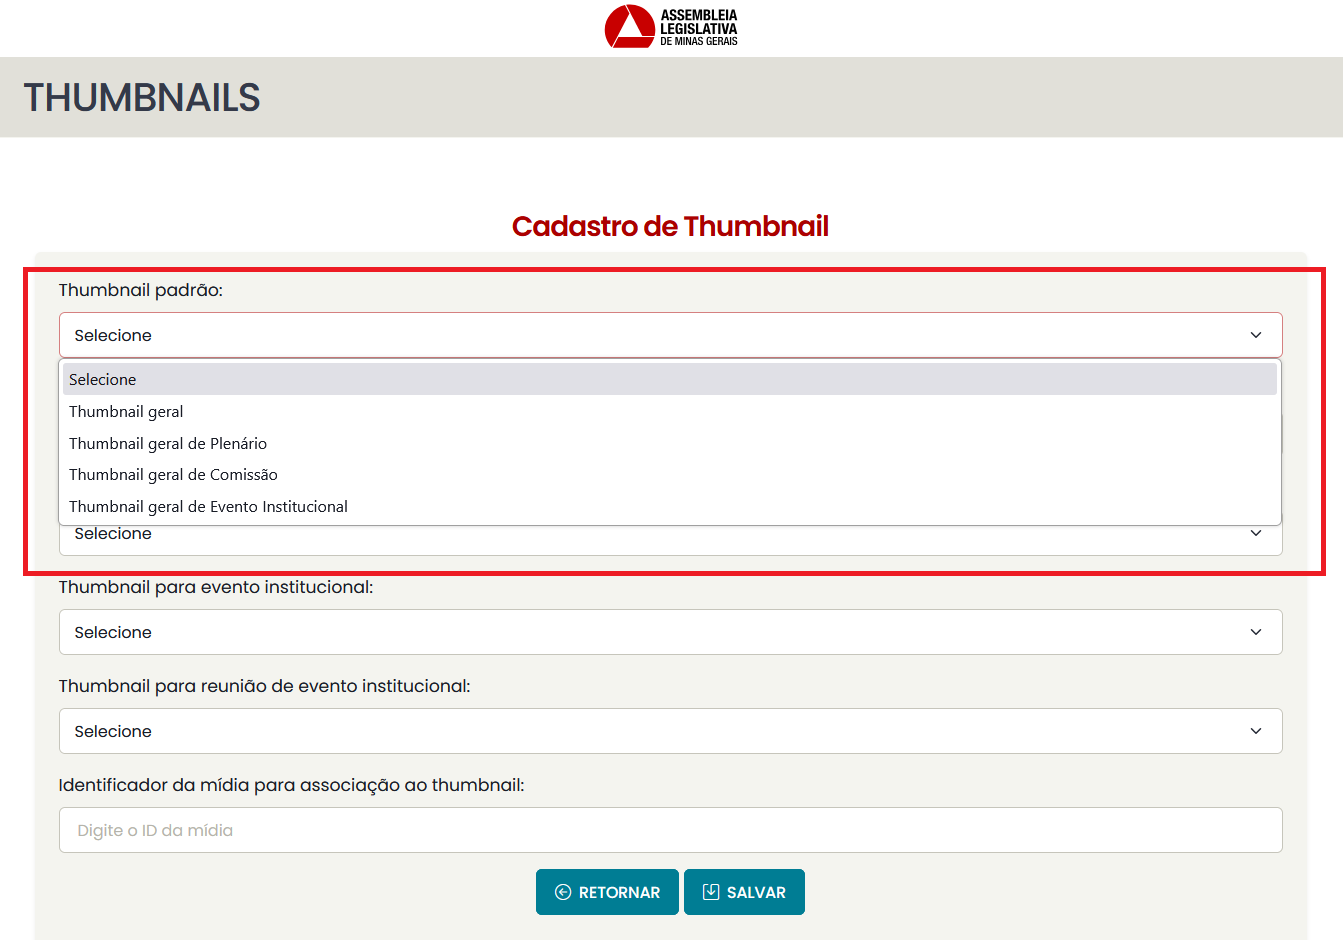Pick 'Thumbnail geral de Plenário' option

pos(168,444)
